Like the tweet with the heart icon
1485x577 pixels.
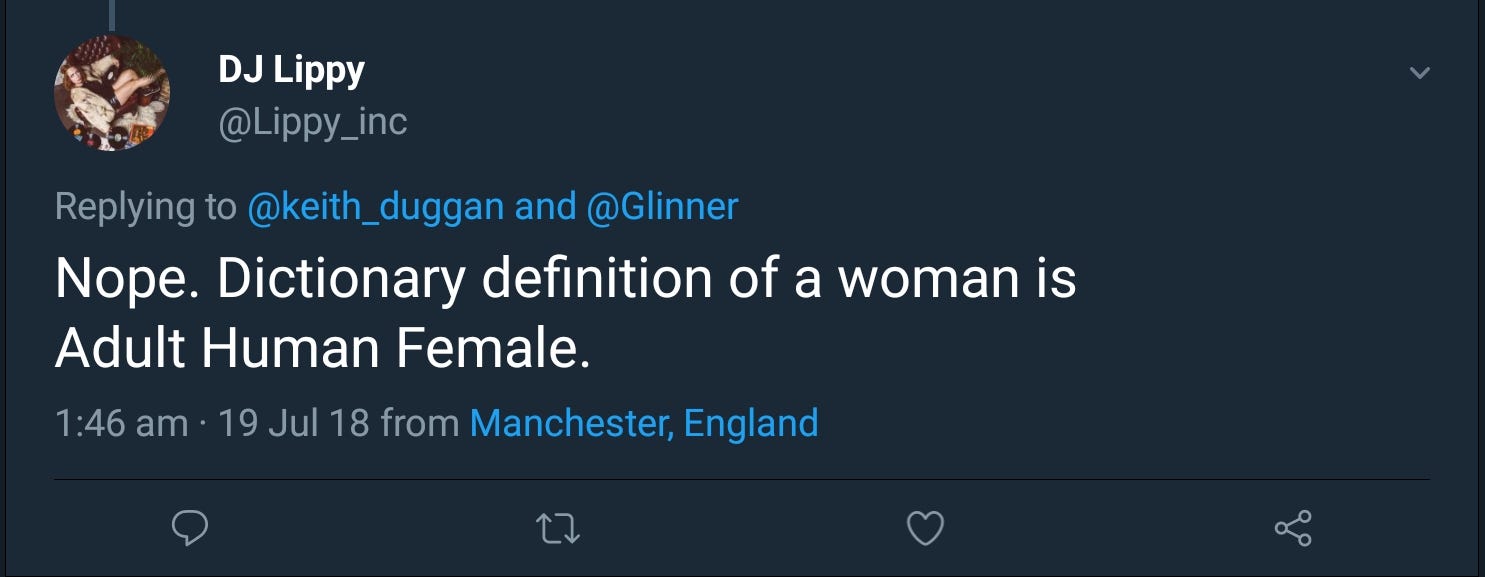click(x=925, y=528)
